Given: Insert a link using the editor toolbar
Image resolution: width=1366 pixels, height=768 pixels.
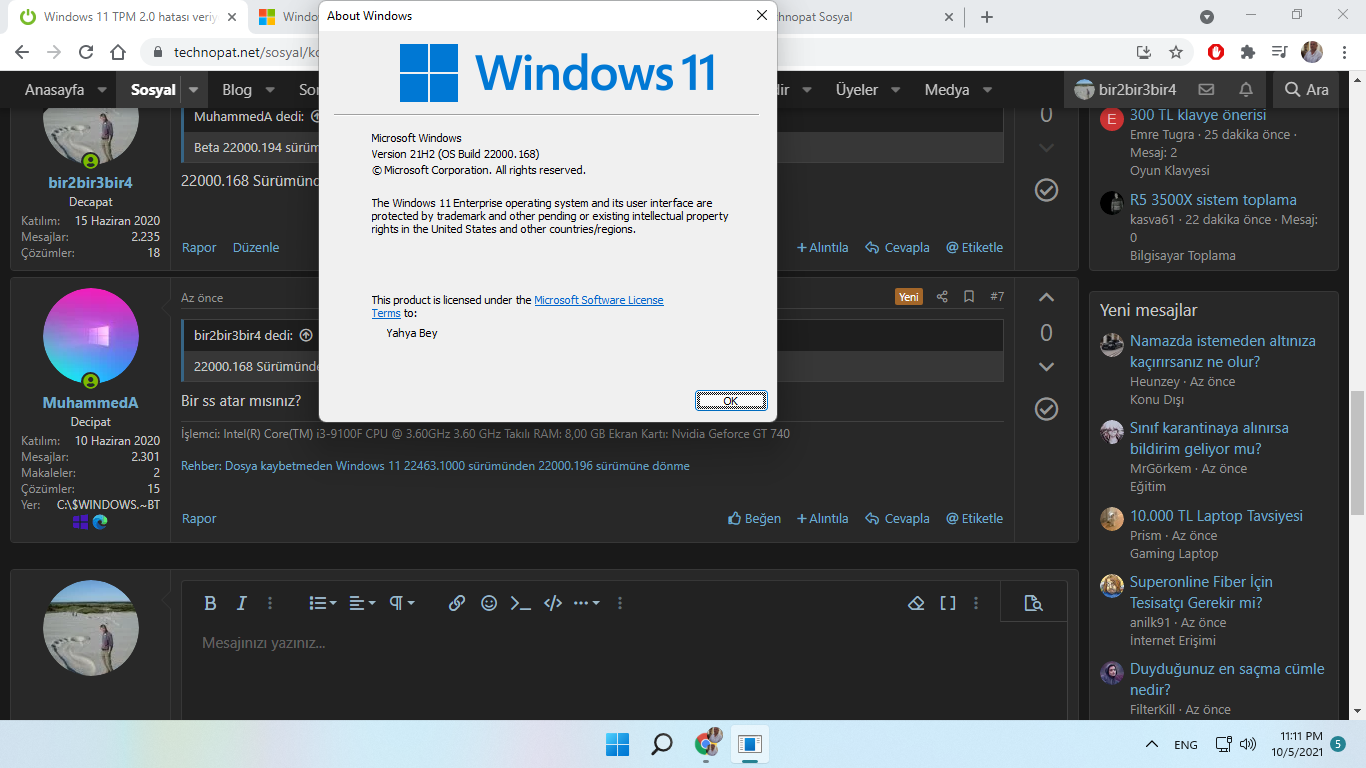Looking at the screenshot, I should coord(457,603).
